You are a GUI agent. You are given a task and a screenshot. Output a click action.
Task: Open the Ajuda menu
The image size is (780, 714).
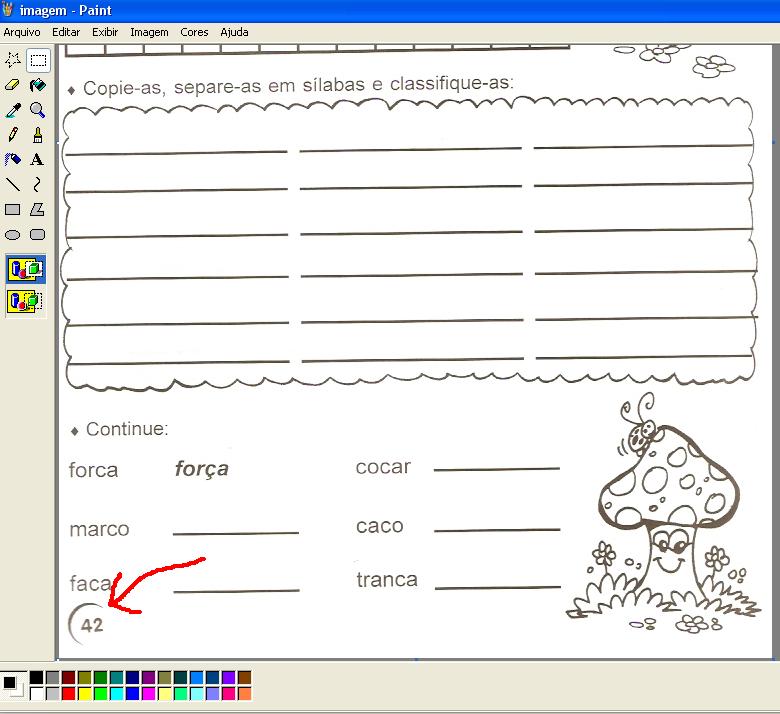pyautogui.click(x=234, y=32)
